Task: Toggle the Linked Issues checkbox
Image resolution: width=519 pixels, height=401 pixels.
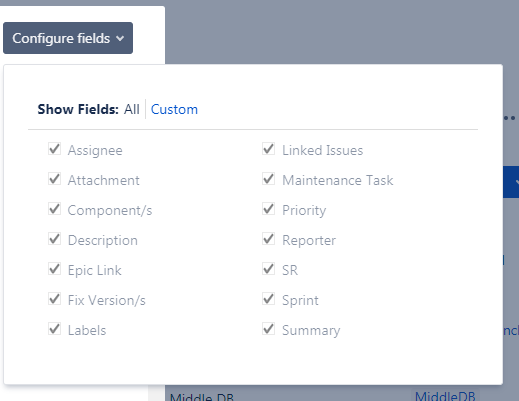Action: coord(268,149)
